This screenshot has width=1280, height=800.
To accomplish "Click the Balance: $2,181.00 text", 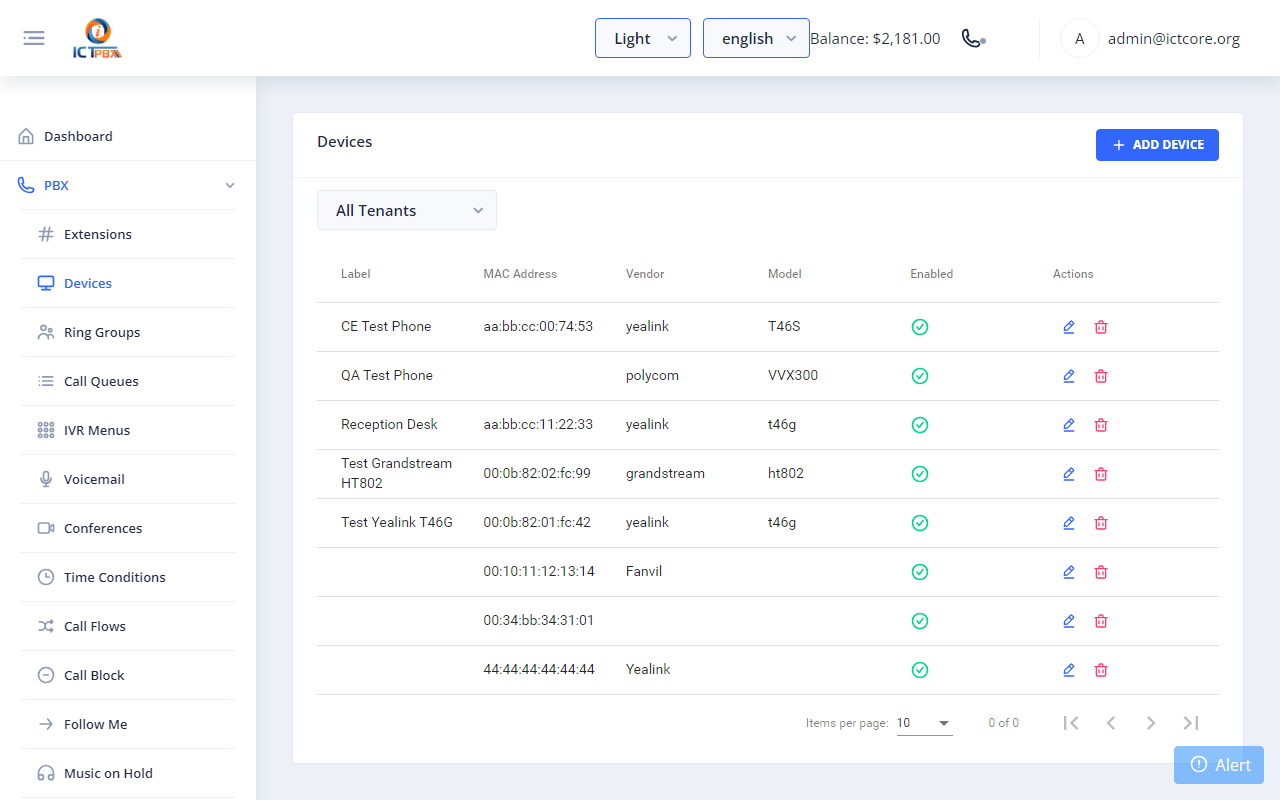I will pyautogui.click(x=875, y=39).
